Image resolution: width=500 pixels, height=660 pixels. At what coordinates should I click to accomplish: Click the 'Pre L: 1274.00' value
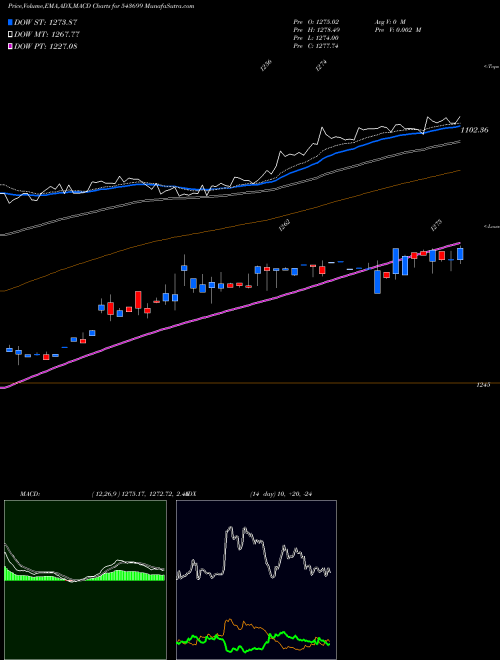pyautogui.click(x=316, y=38)
